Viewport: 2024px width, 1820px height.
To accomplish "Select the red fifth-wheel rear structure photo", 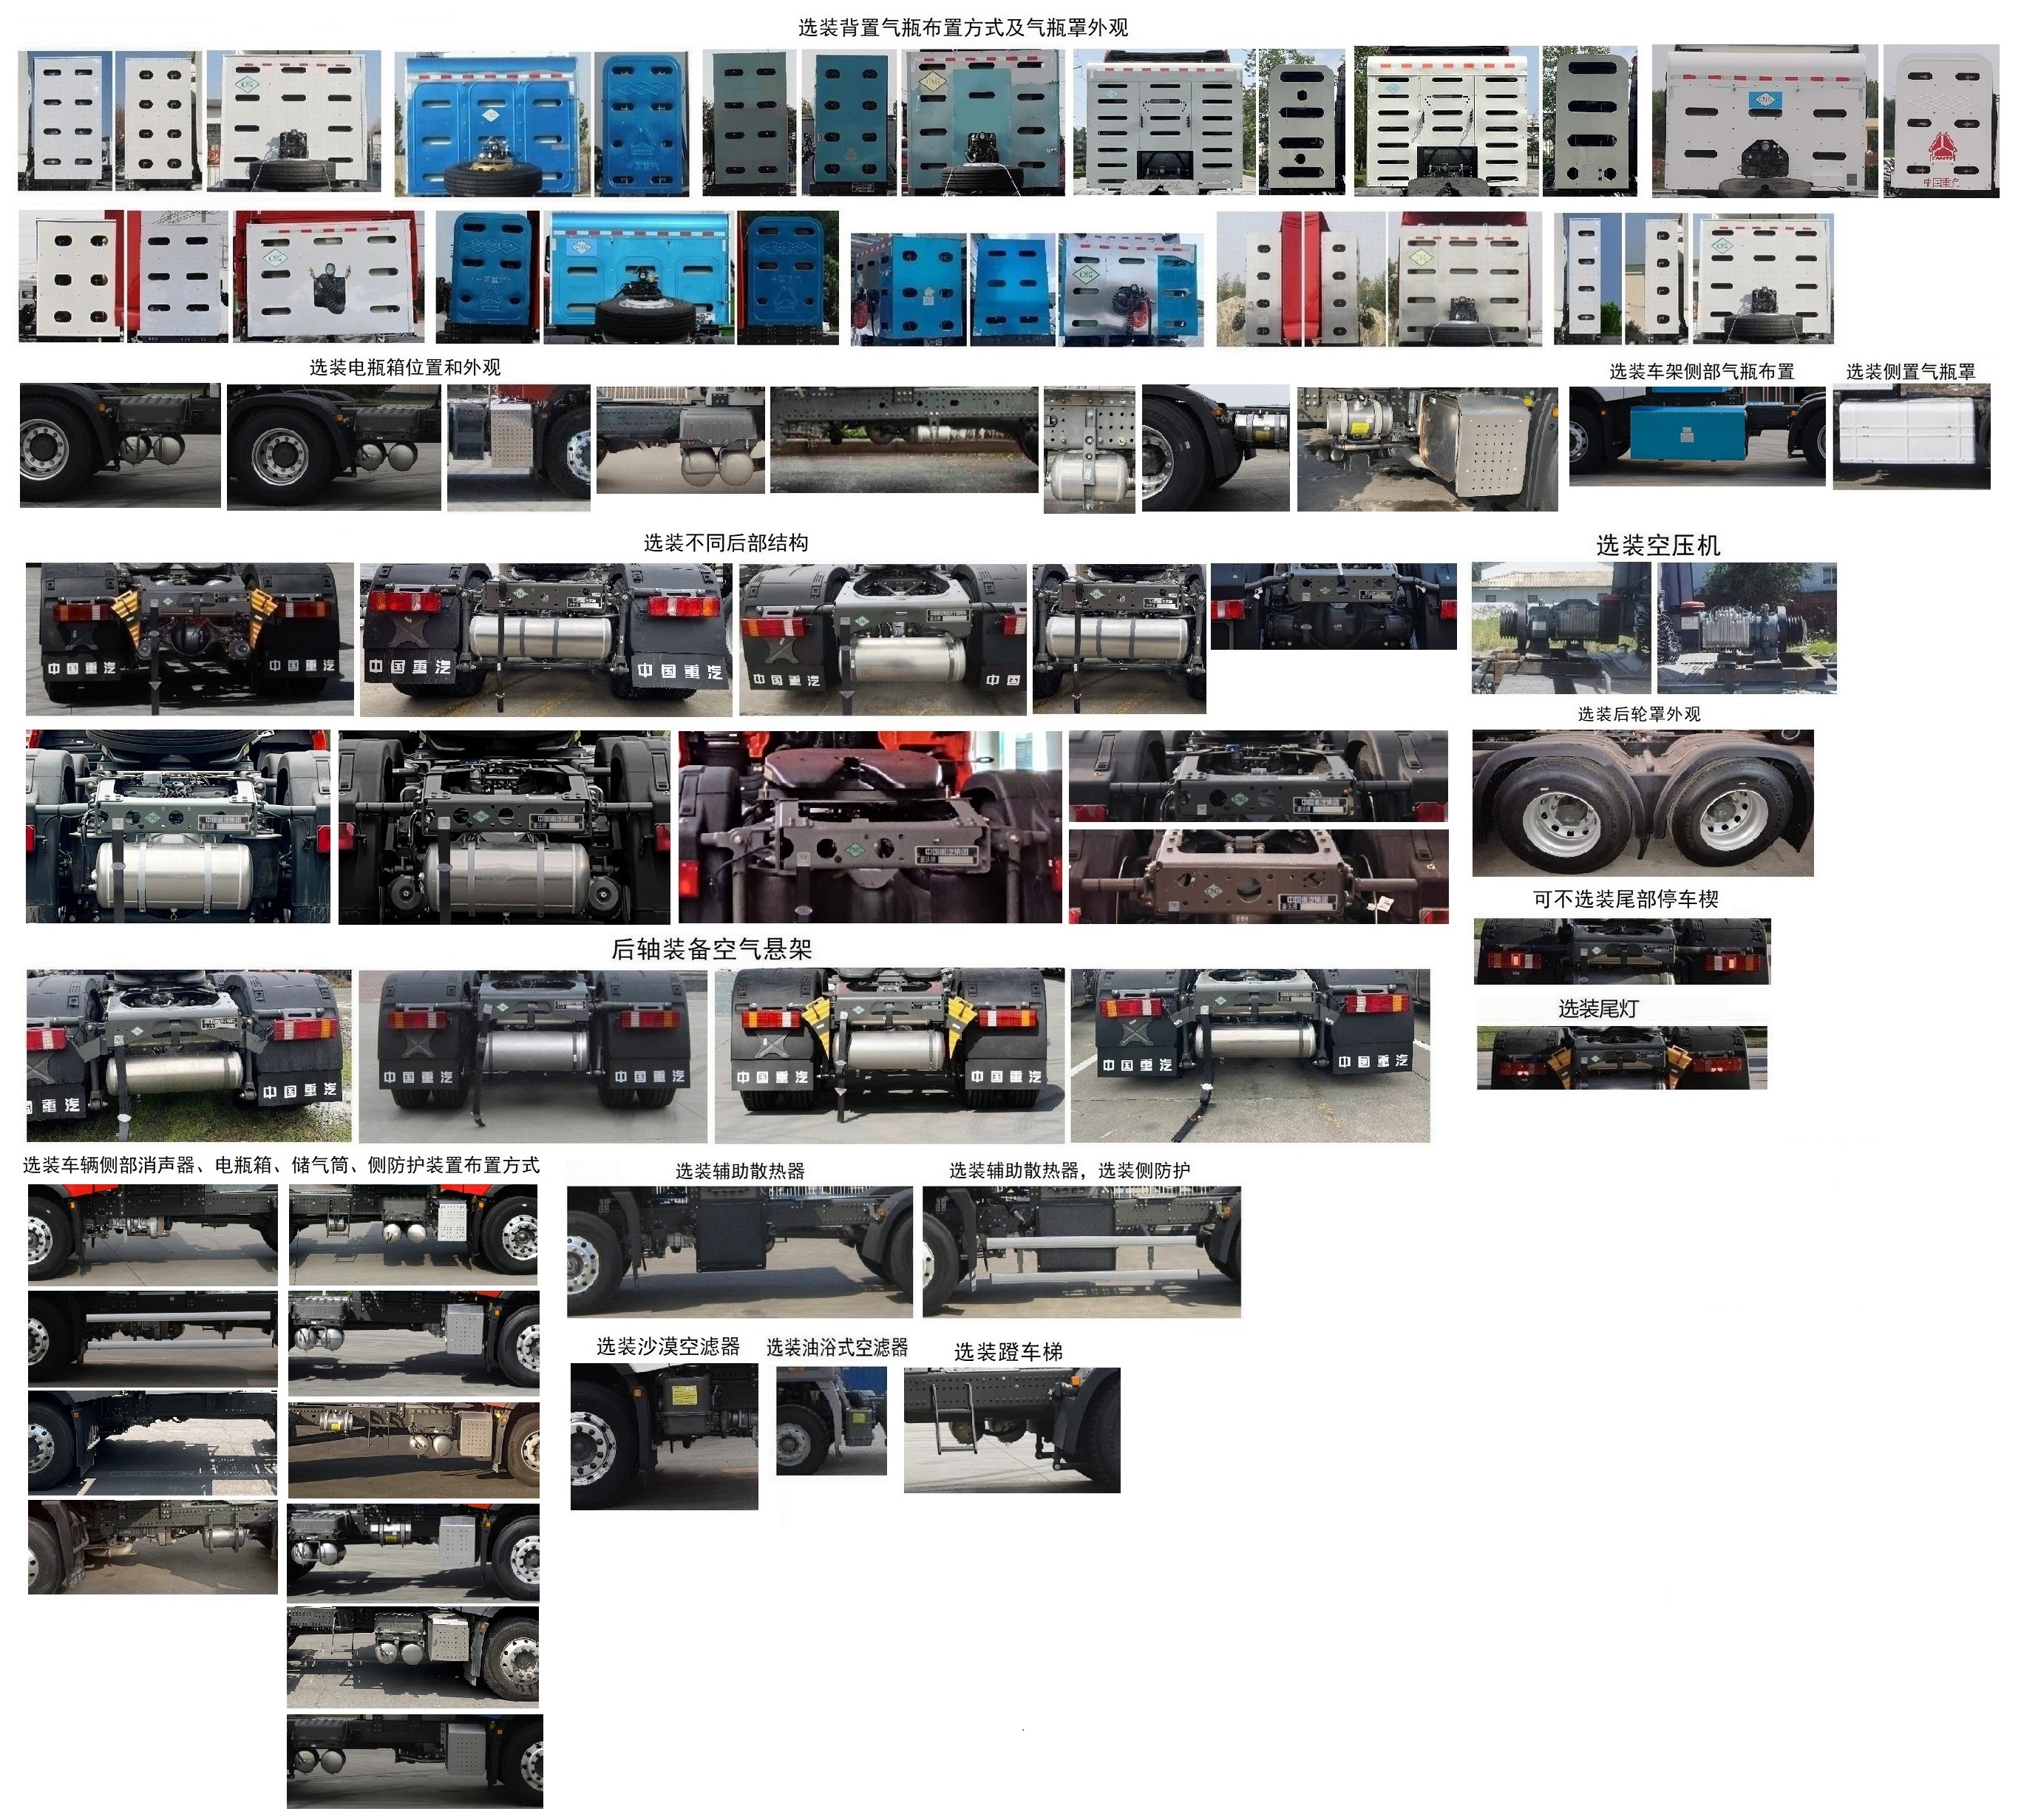I will click(x=869, y=826).
